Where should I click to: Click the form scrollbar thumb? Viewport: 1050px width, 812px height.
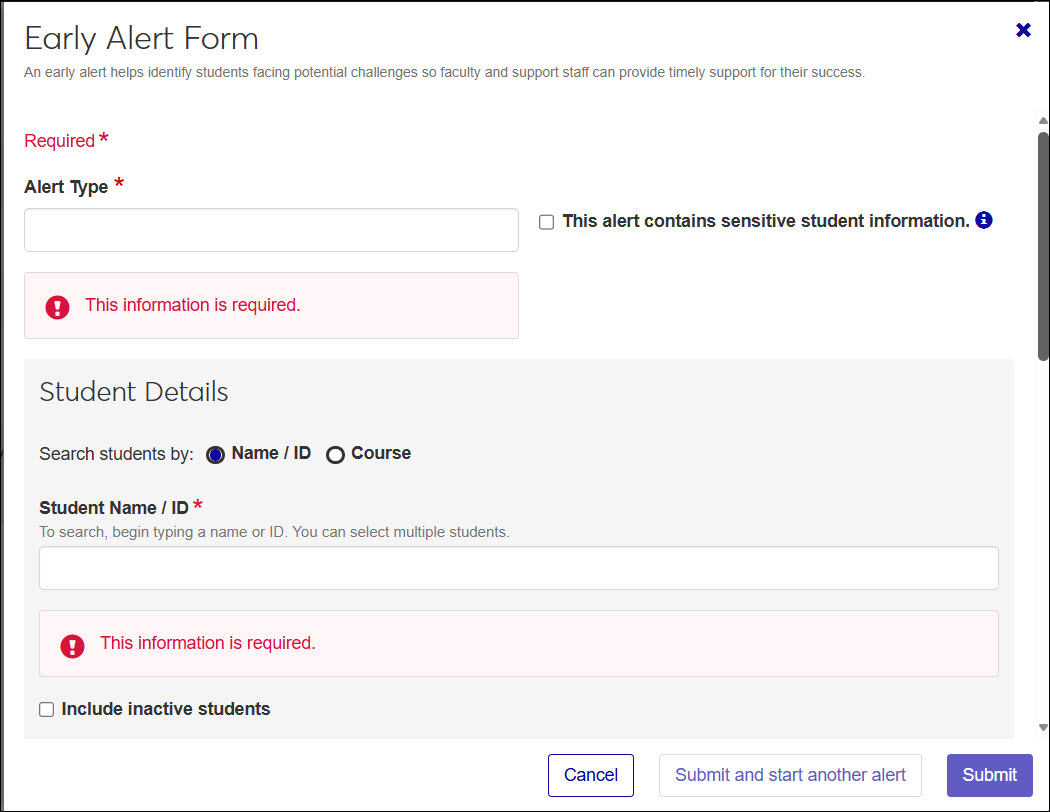click(1043, 246)
